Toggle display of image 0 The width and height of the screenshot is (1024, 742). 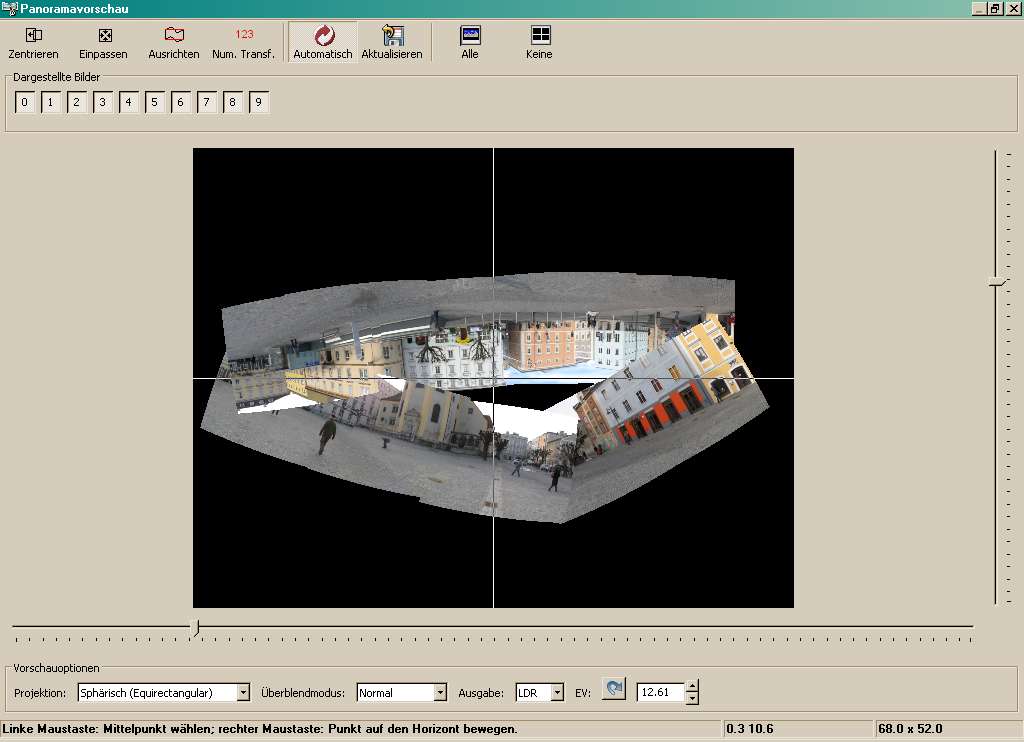(26, 102)
